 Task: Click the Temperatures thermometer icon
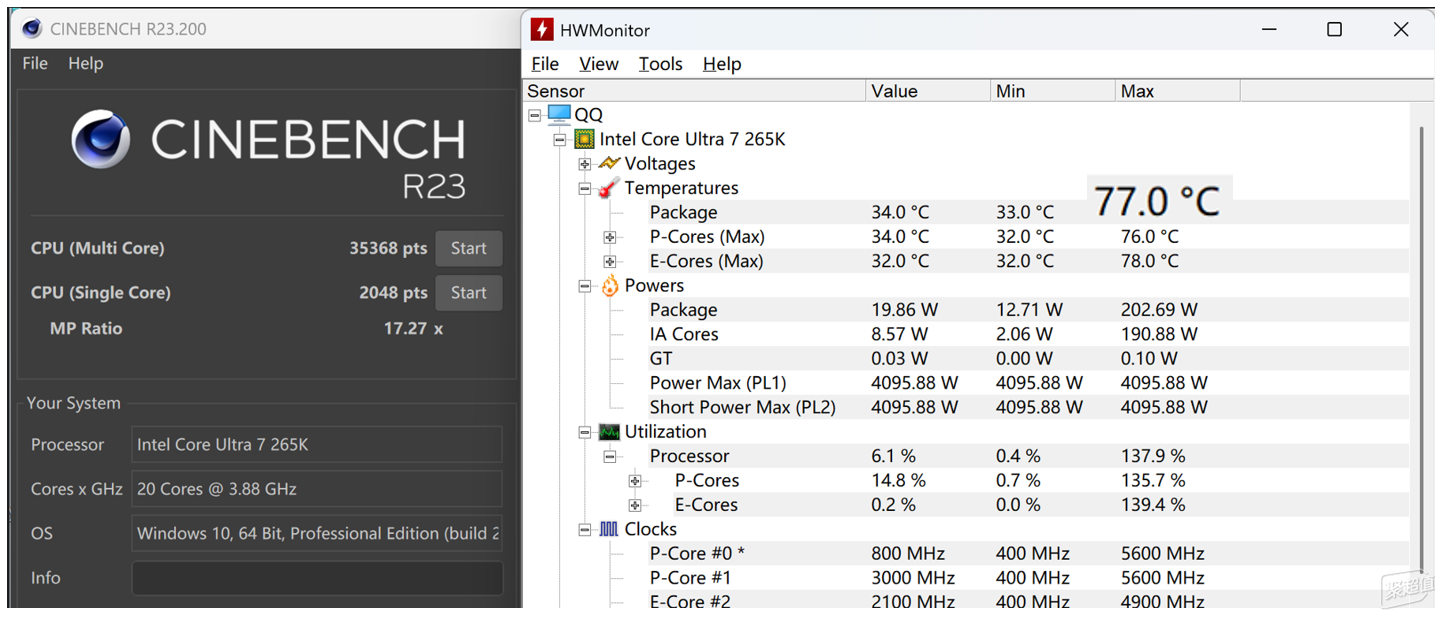(x=609, y=188)
